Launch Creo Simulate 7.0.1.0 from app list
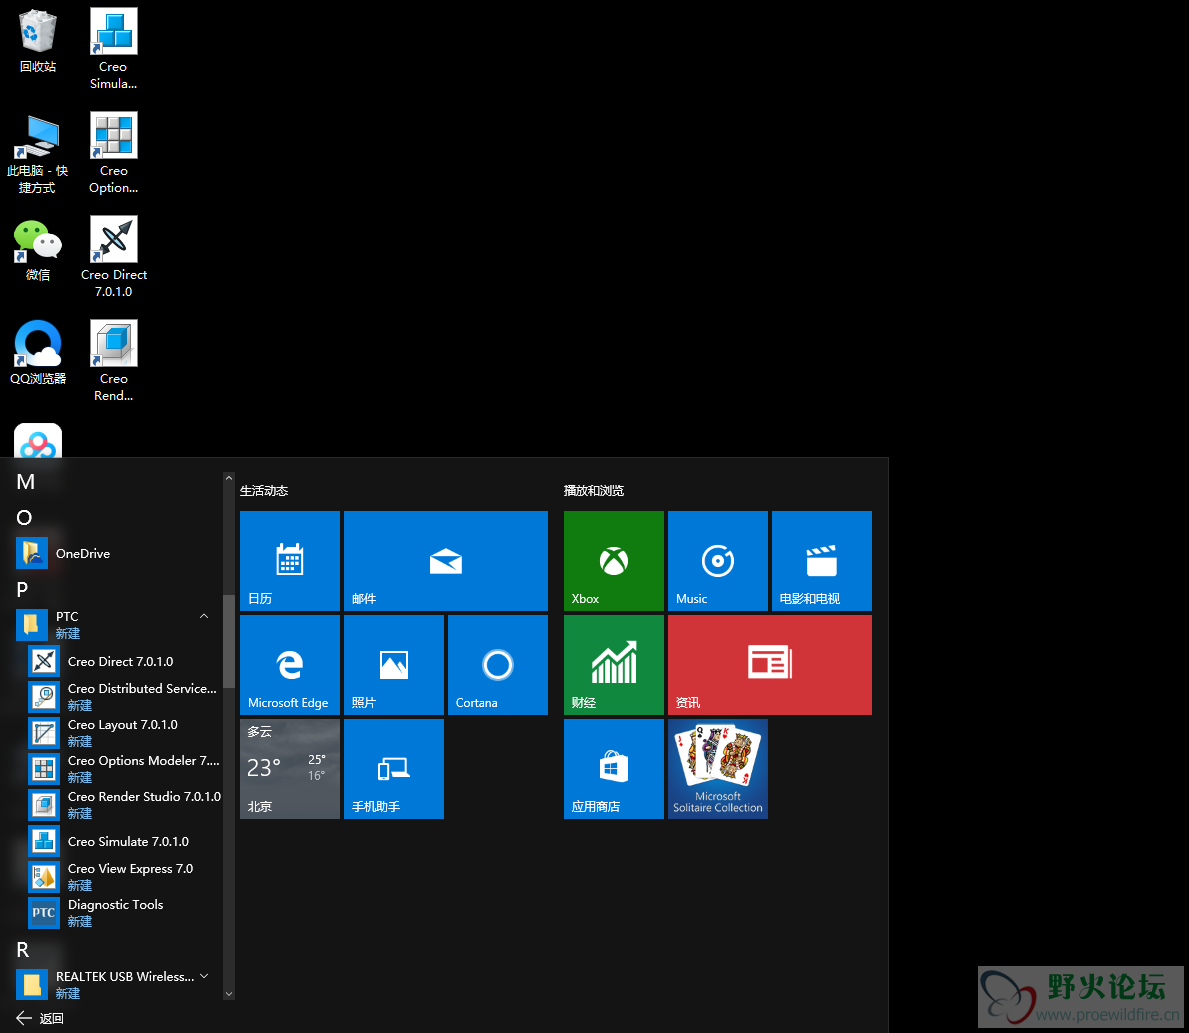This screenshot has width=1189, height=1033. coord(124,841)
